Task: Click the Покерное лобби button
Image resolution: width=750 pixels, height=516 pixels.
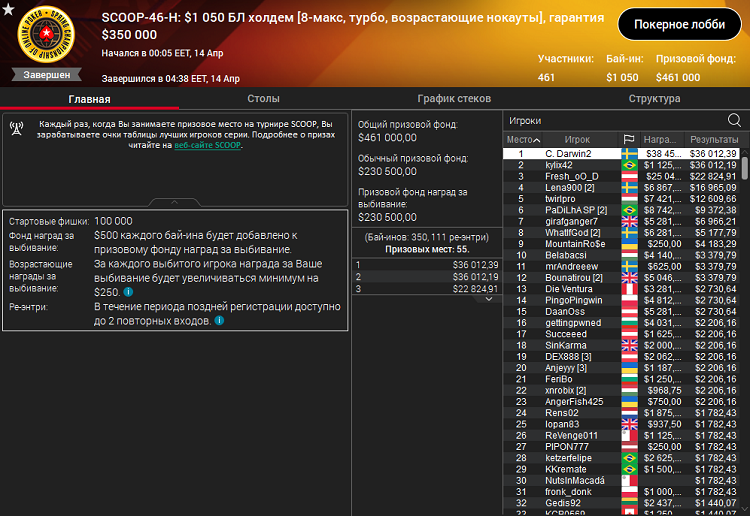Action: [x=679, y=24]
